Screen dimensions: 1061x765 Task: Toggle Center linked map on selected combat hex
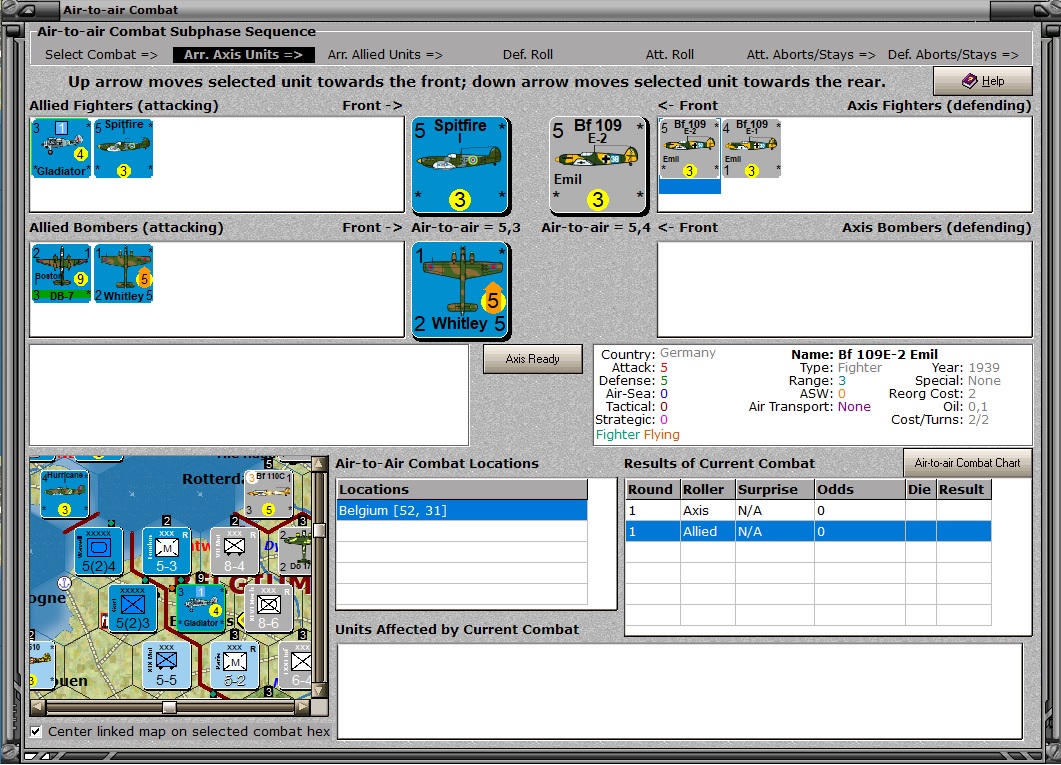pos(36,731)
